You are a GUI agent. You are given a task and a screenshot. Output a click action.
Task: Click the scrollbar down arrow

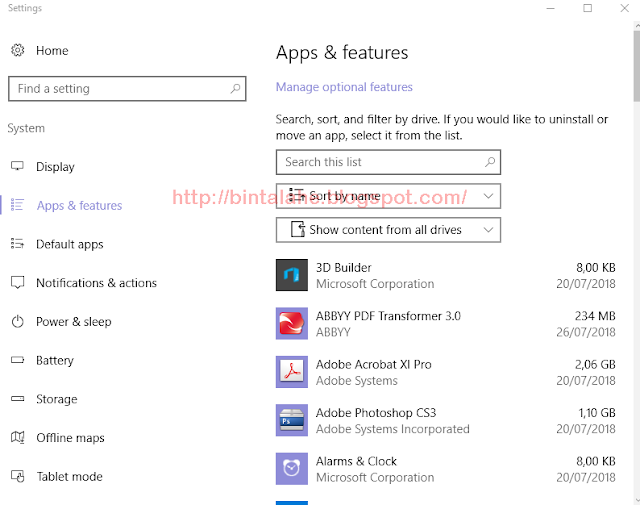pyautogui.click(x=637, y=501)
